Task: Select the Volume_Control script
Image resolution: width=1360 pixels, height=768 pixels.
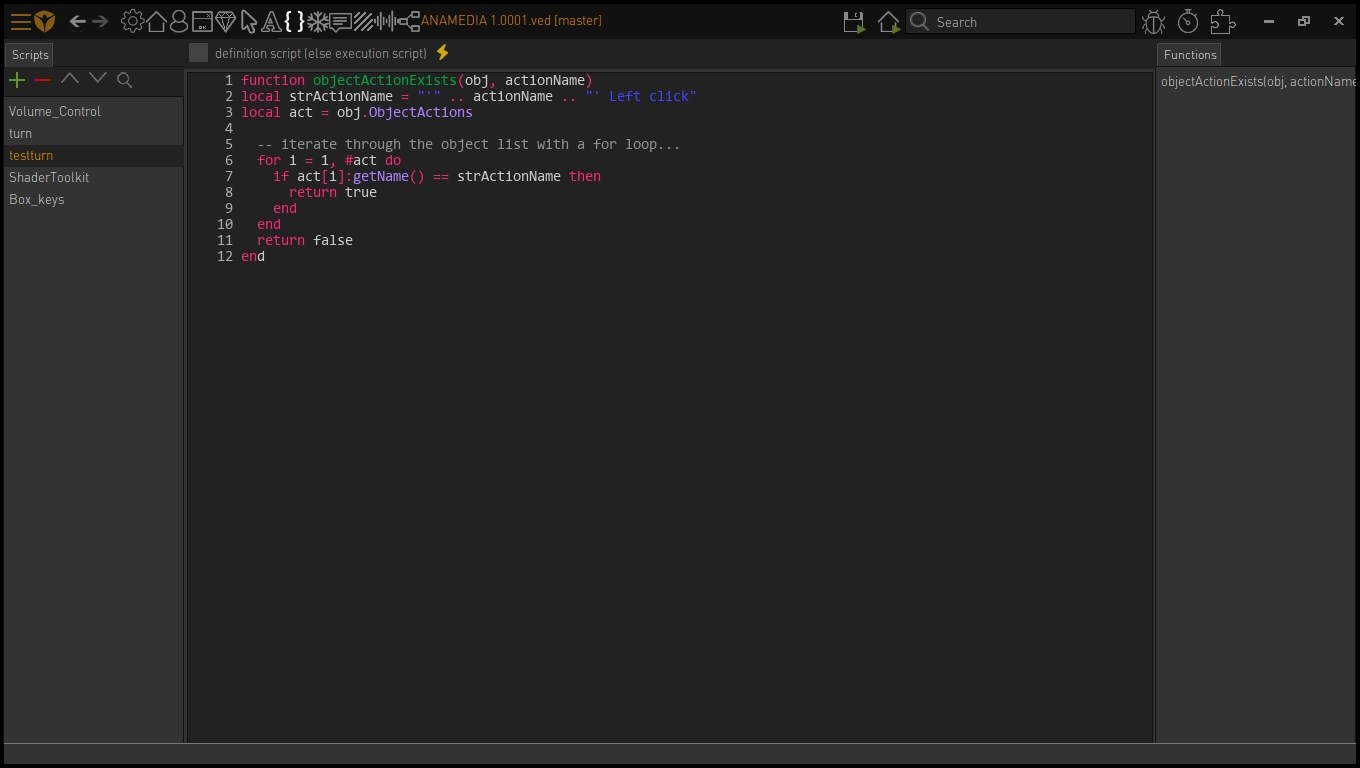Action: [x=94, y=111]
